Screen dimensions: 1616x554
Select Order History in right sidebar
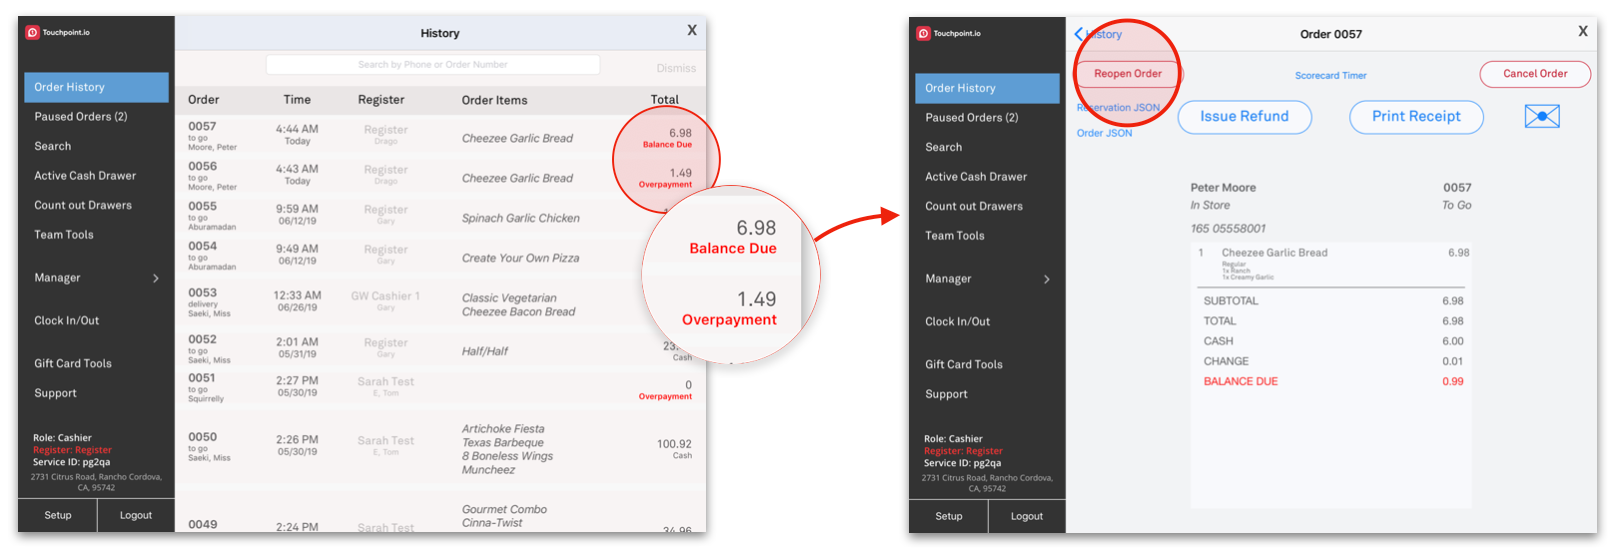987,88
